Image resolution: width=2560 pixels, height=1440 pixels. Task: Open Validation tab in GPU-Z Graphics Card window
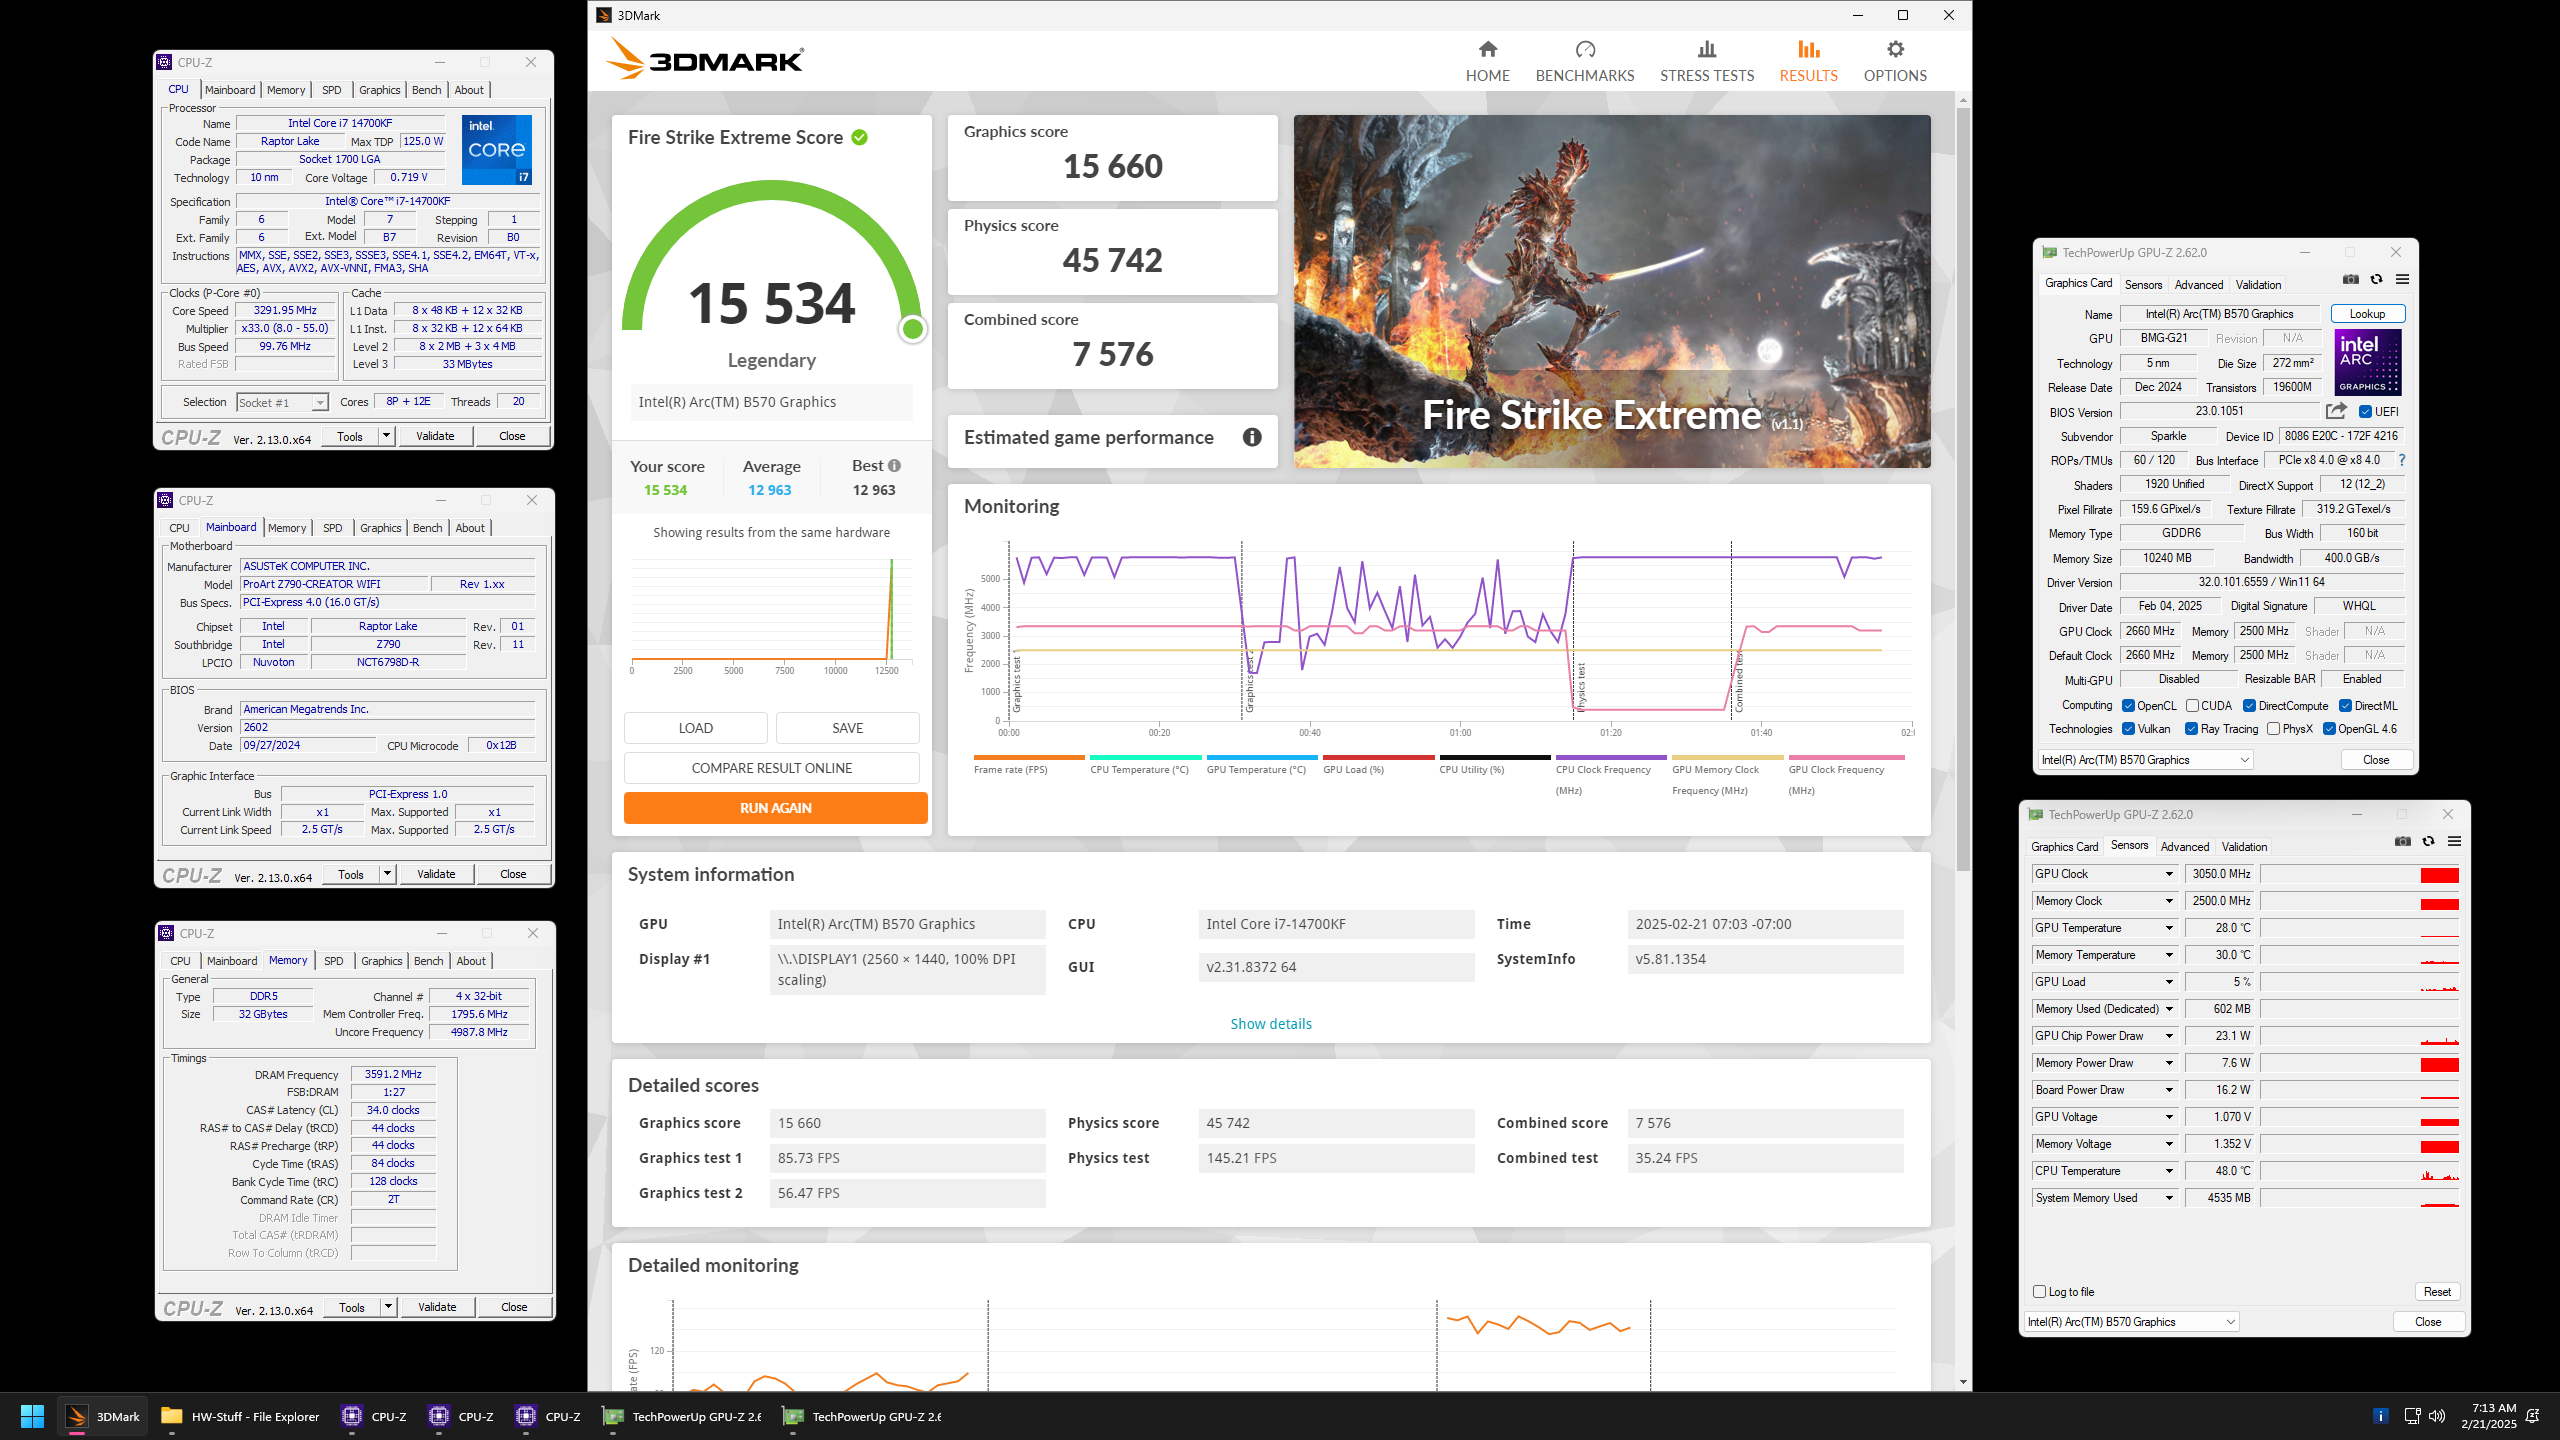(2258, 285)
